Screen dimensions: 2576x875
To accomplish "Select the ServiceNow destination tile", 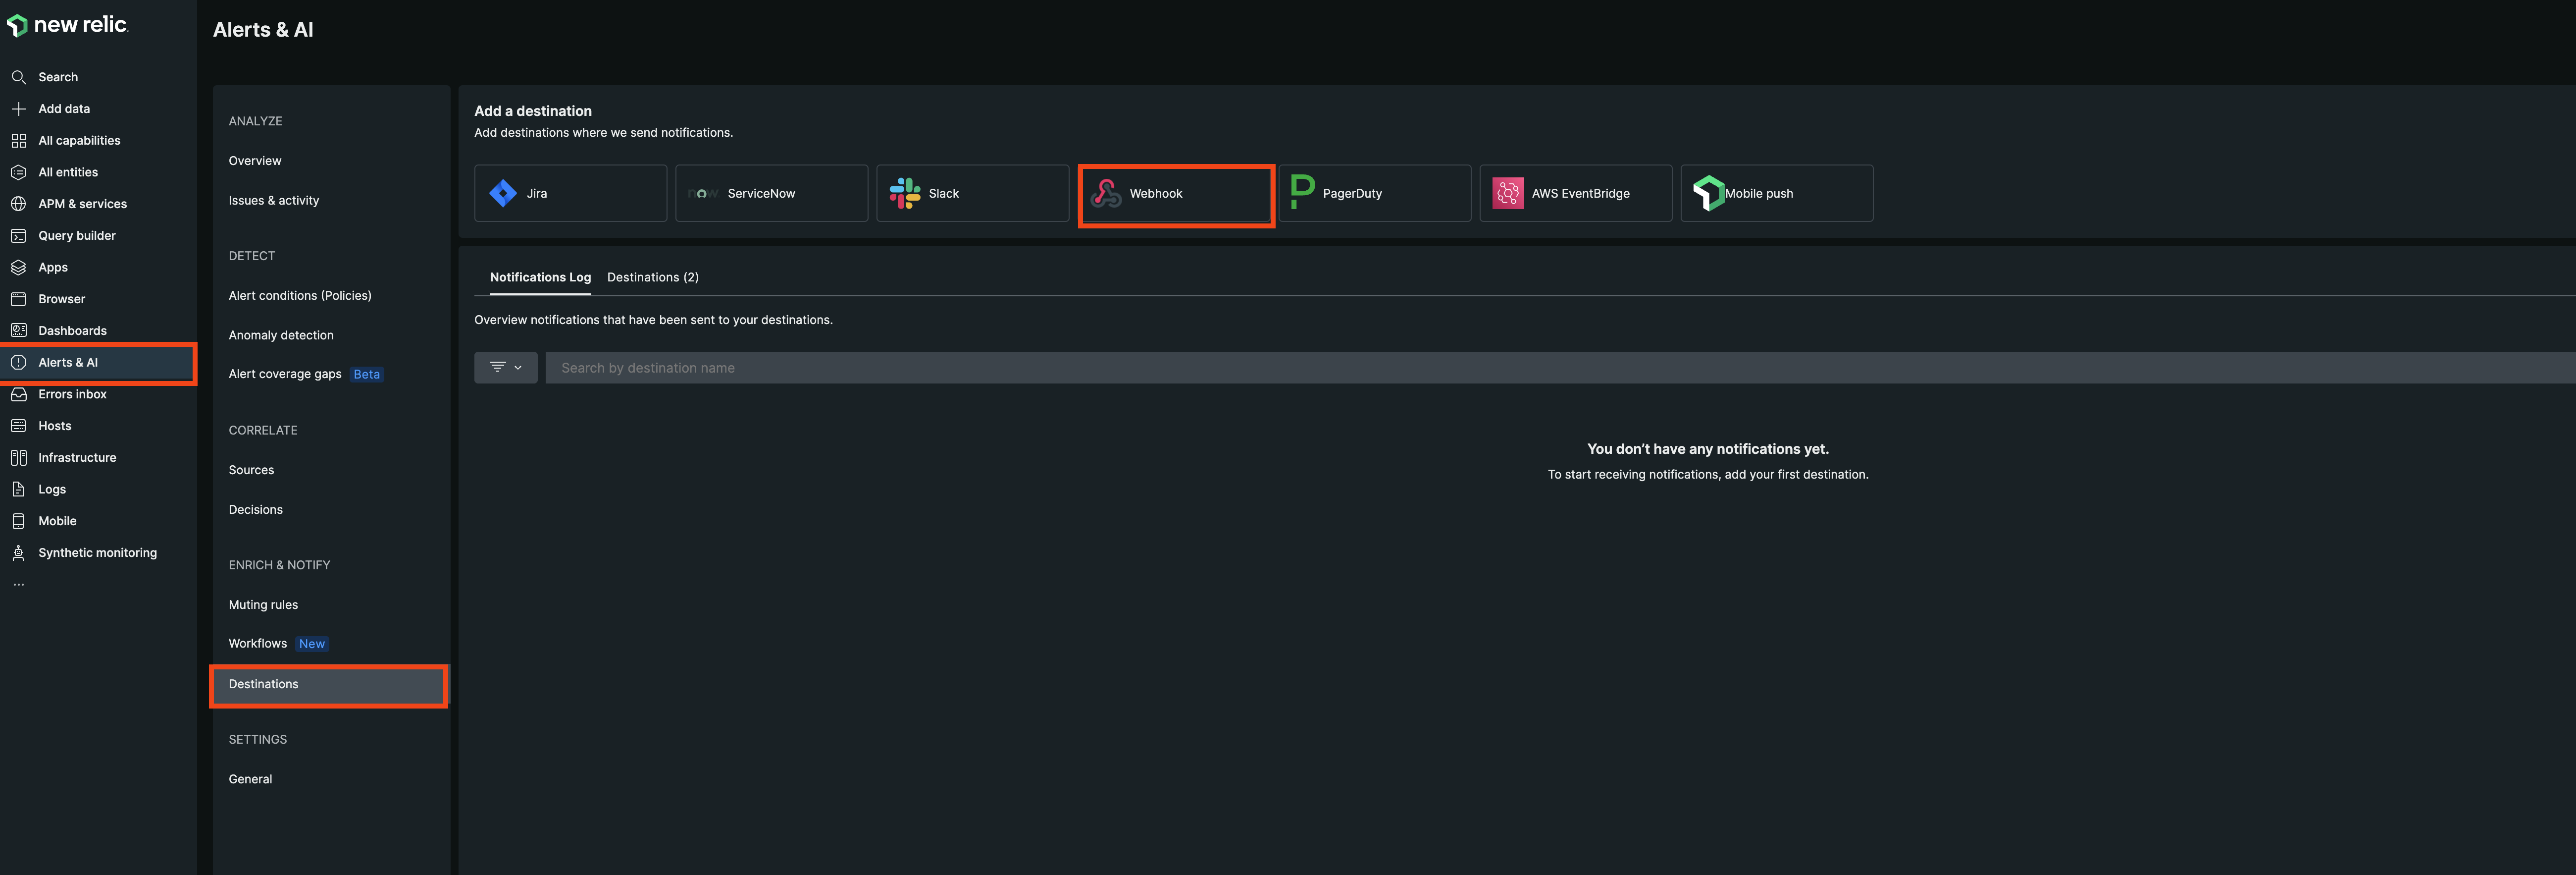I will click(x=771, y=193).
